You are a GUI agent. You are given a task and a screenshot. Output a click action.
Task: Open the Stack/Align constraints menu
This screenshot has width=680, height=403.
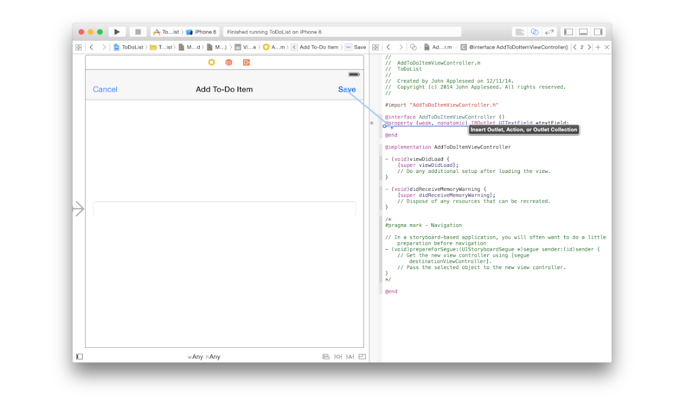tap(326, 357)
